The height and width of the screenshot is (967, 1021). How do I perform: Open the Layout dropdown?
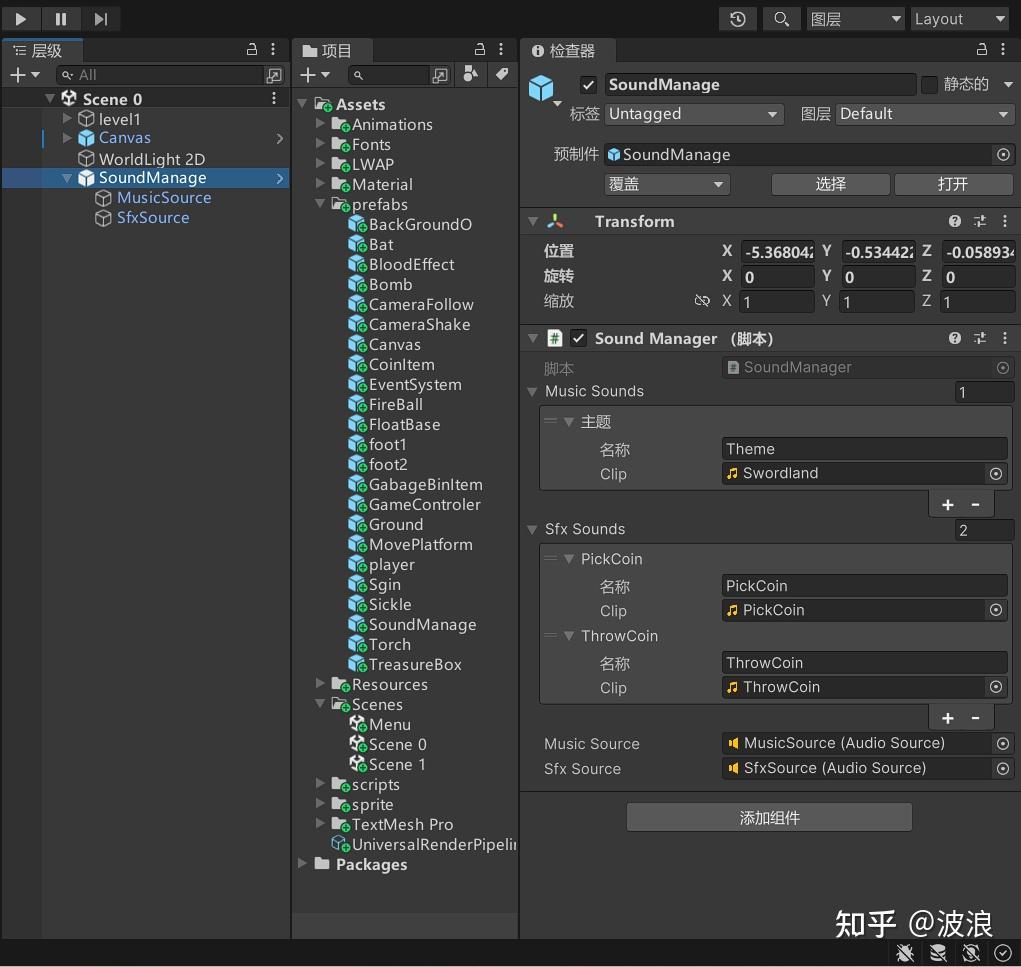tap(960, 19)
